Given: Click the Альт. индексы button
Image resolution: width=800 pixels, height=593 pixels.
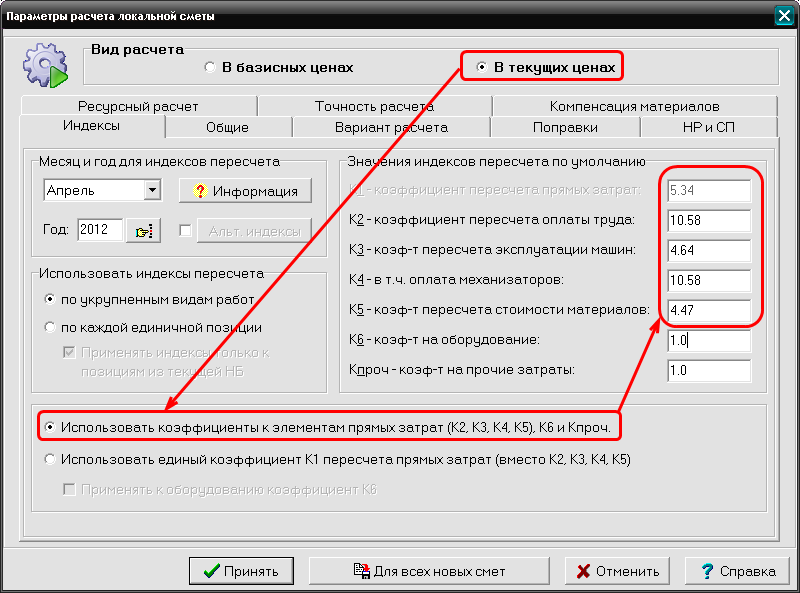Looking at the screenshot, I should tap(254, 231).
